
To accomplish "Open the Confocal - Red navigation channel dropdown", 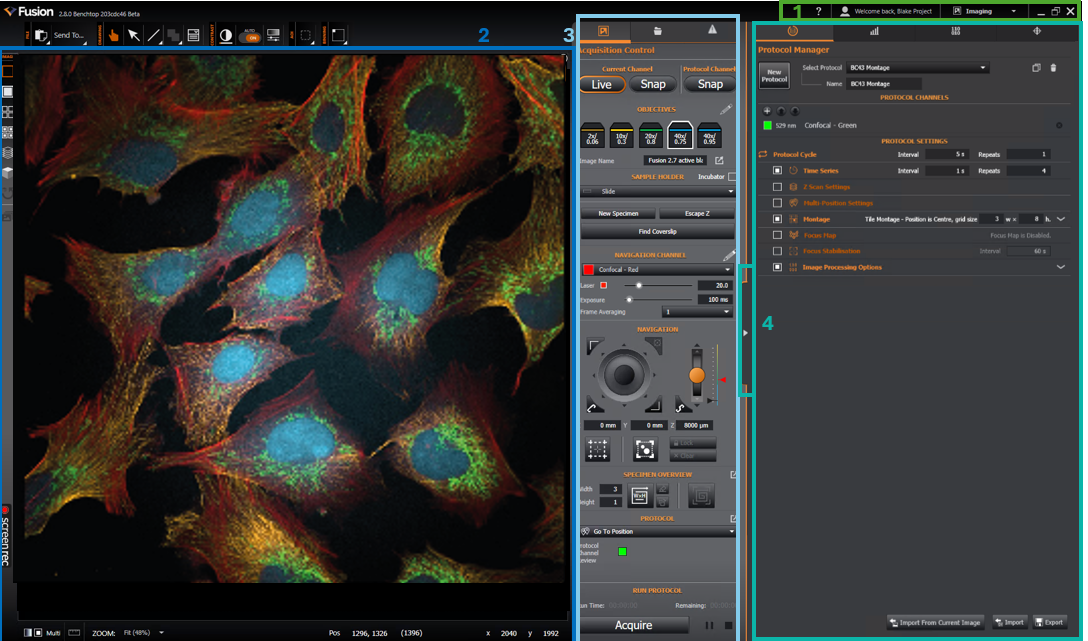I will 658,269.
